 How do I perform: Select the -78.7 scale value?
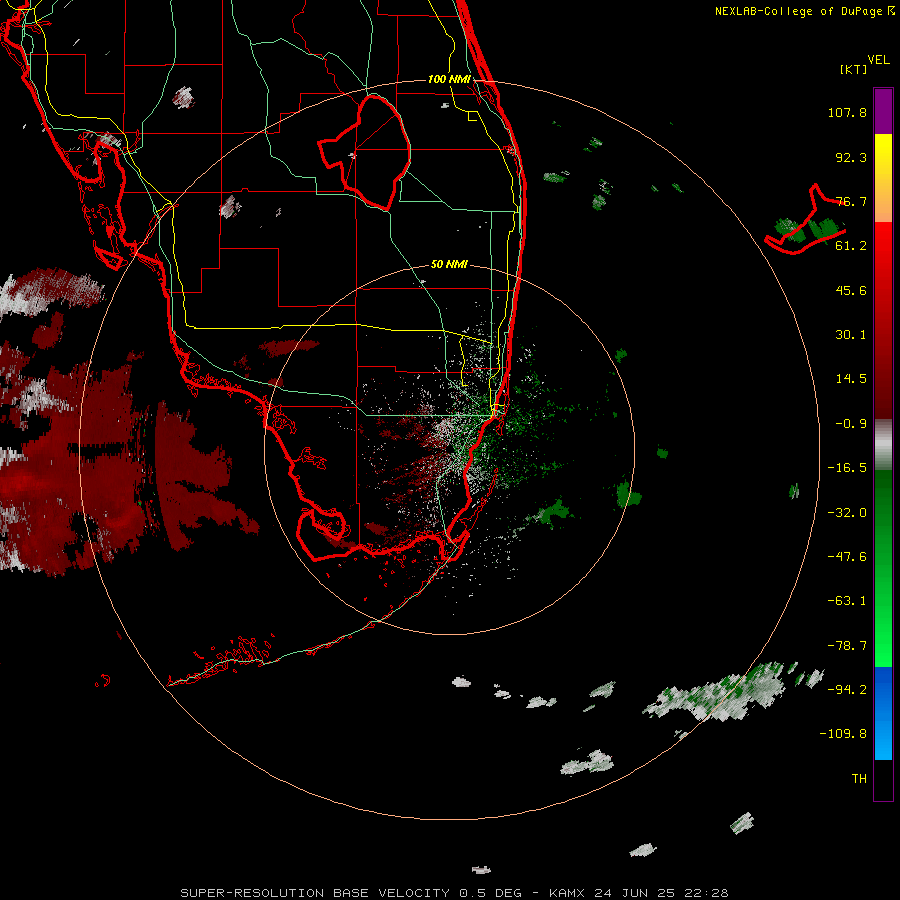click(x=847, y=646)
